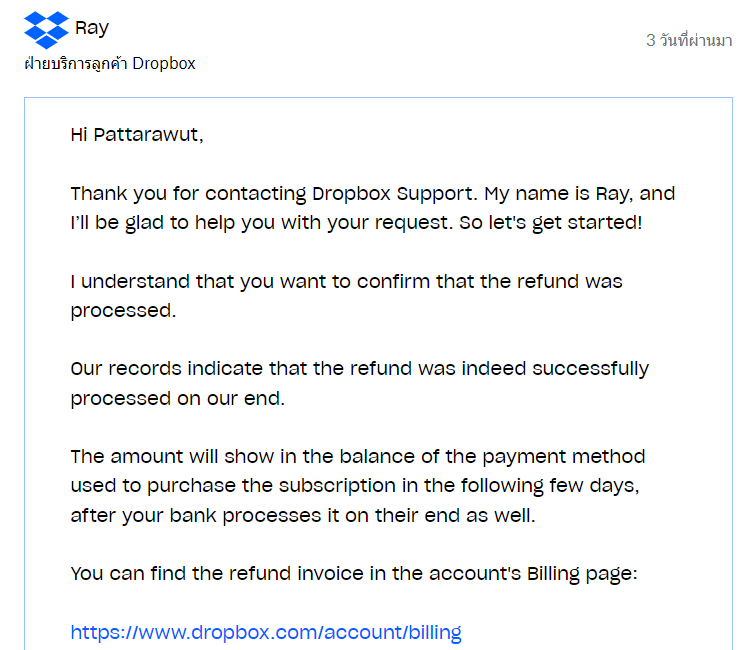The width and height of the screenshot is (745, 650).
Task: Click the ฝ่ายบริการลูกค้า Dropbox label
Action: pyautogui.click(x=110, y=63)
